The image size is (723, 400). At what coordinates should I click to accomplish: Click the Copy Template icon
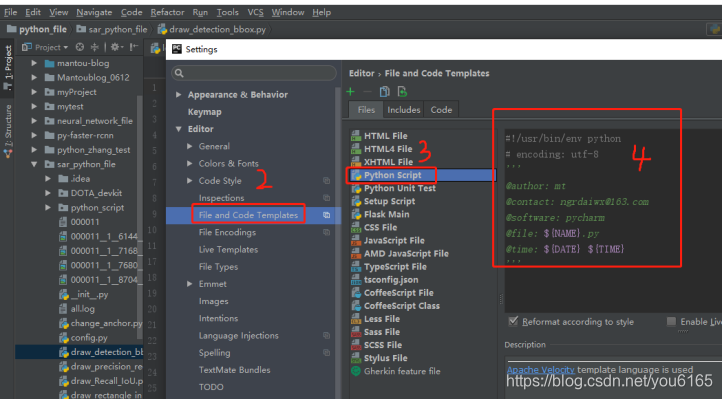(x=384, y=92)
